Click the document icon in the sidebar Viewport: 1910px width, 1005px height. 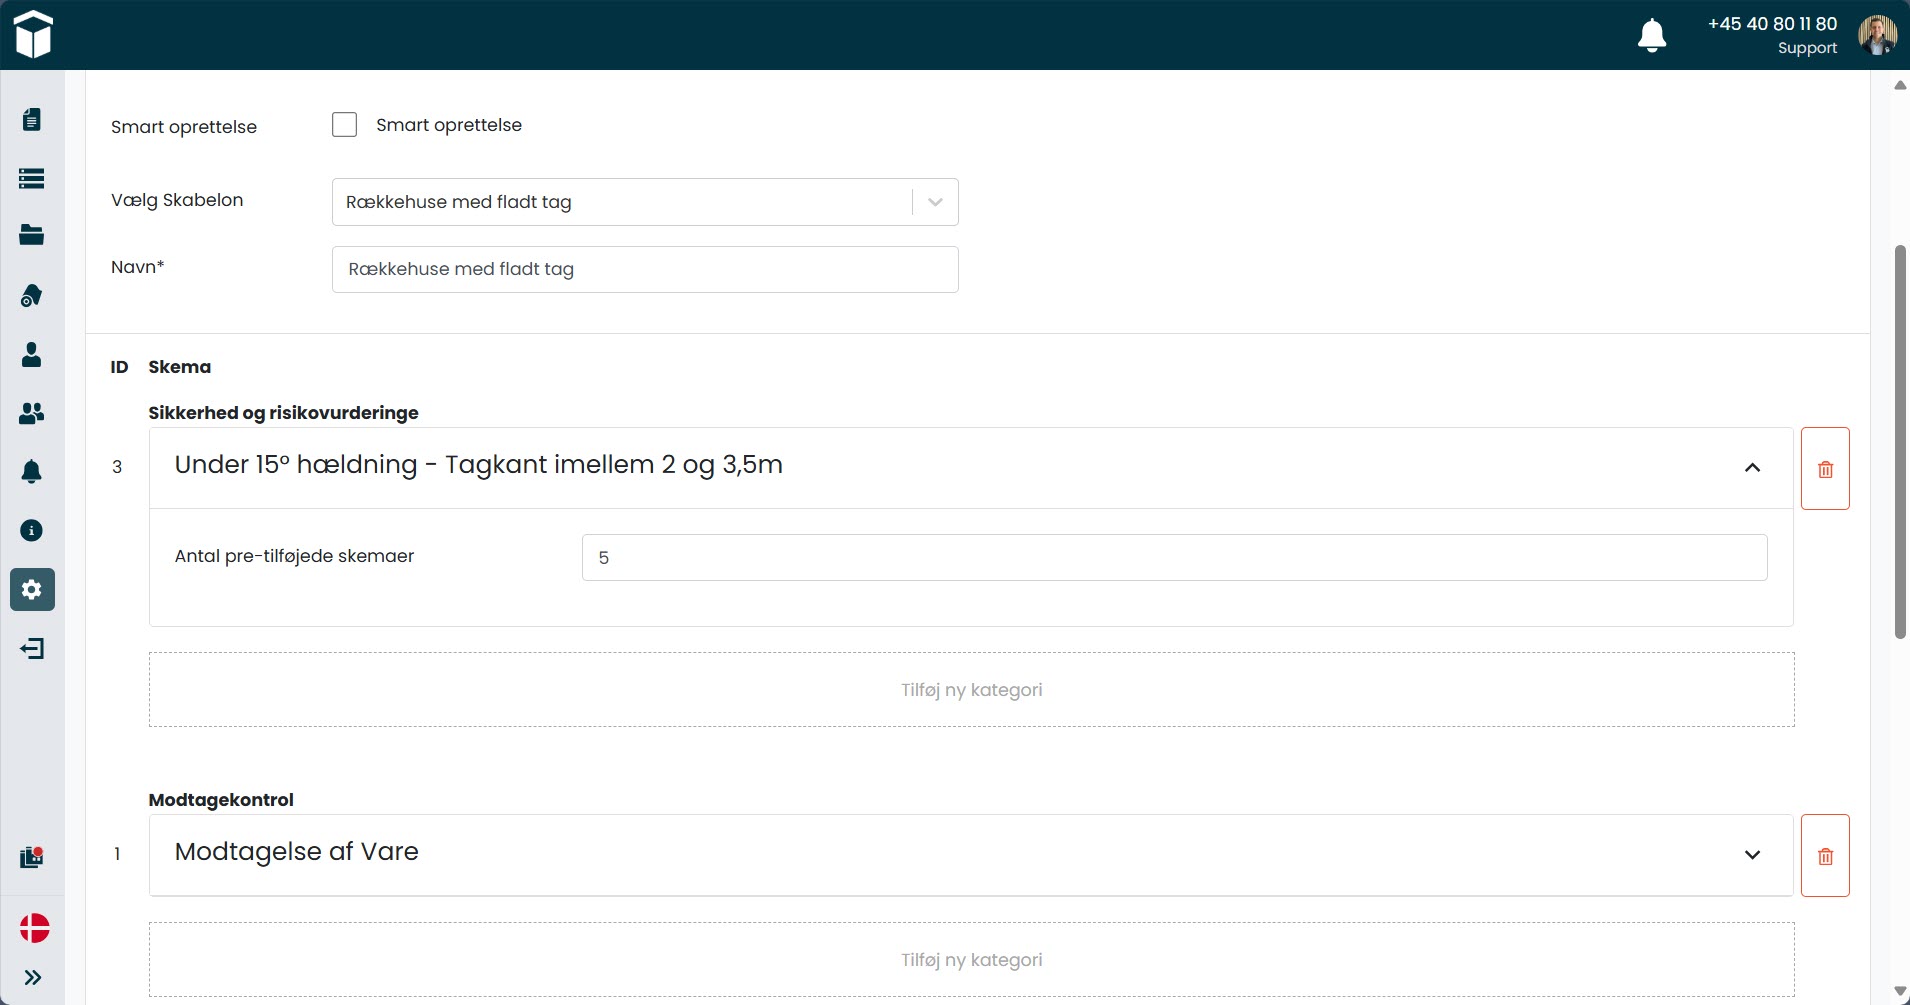coord(32,120)
